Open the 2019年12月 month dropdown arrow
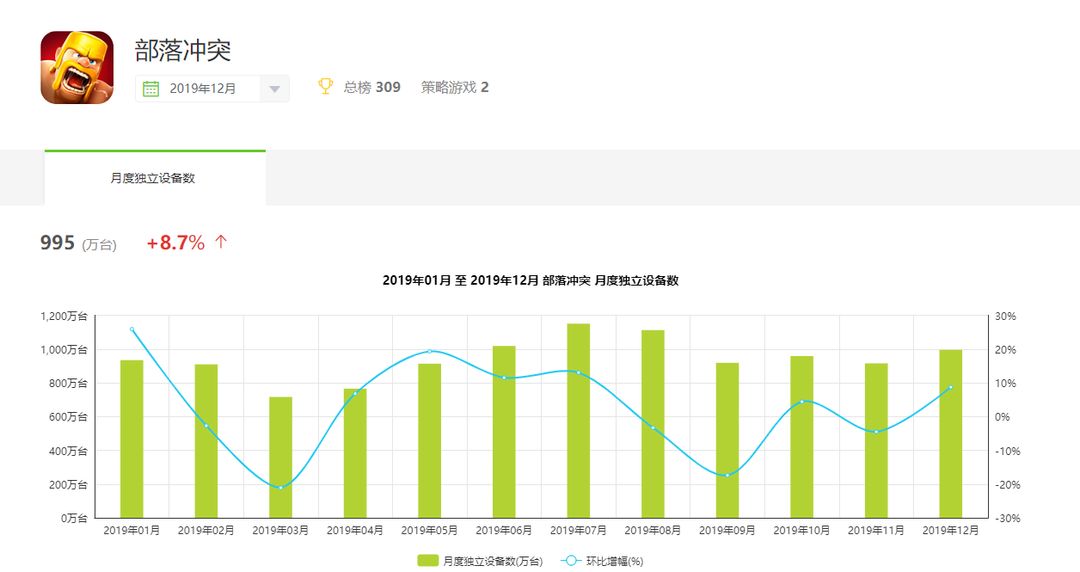1080x572 pixels. (274, 89)
